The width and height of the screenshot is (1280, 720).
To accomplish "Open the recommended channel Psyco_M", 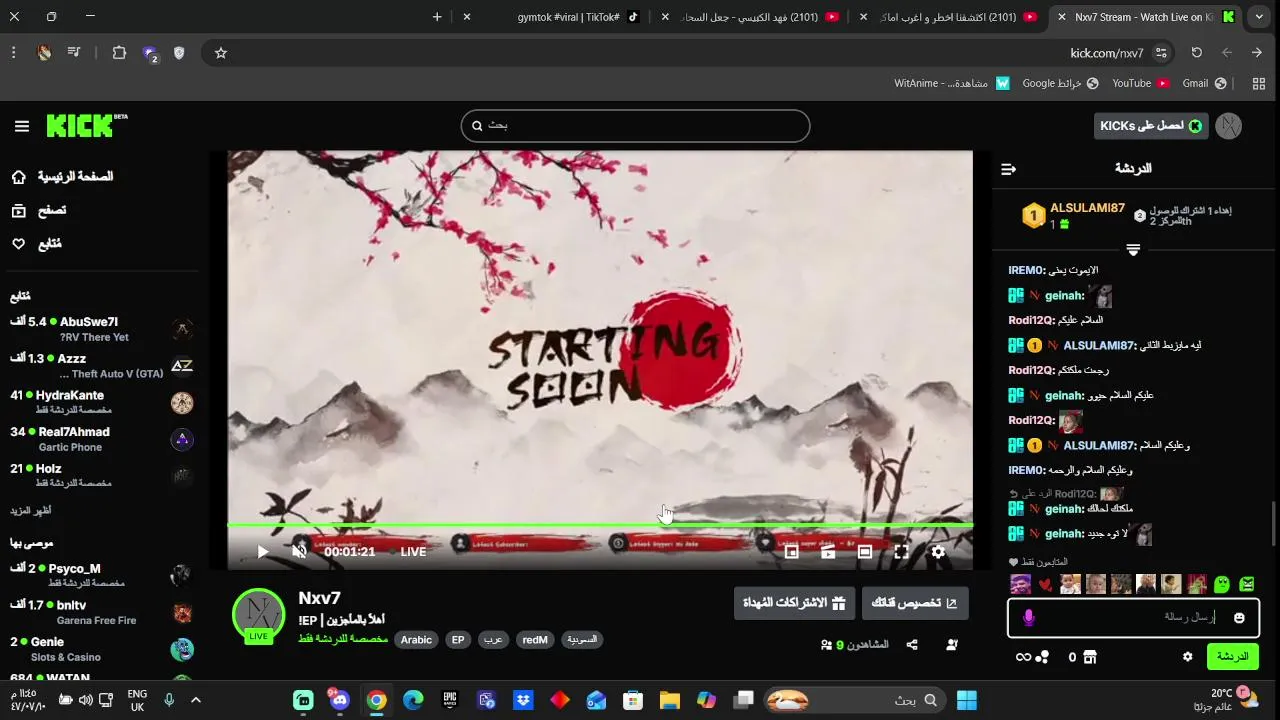I will pyautogui.click(x=100, y=575).
